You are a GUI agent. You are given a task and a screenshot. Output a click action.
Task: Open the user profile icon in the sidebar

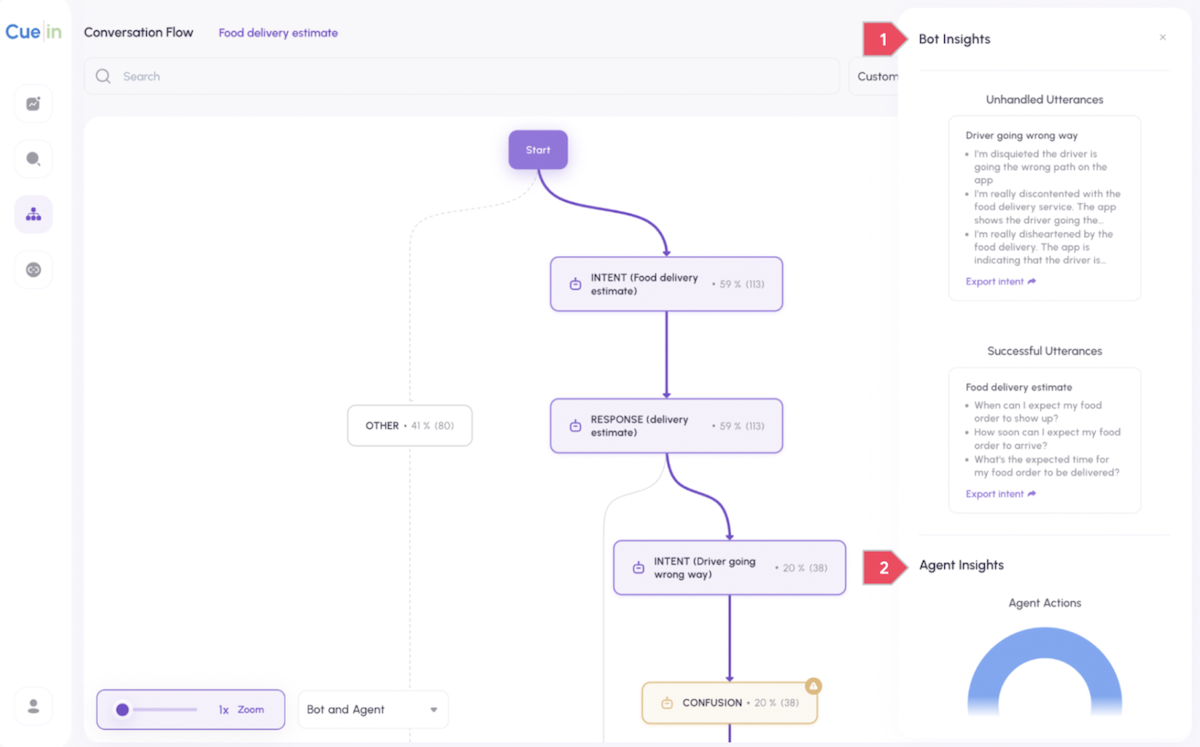click(33, 707)
